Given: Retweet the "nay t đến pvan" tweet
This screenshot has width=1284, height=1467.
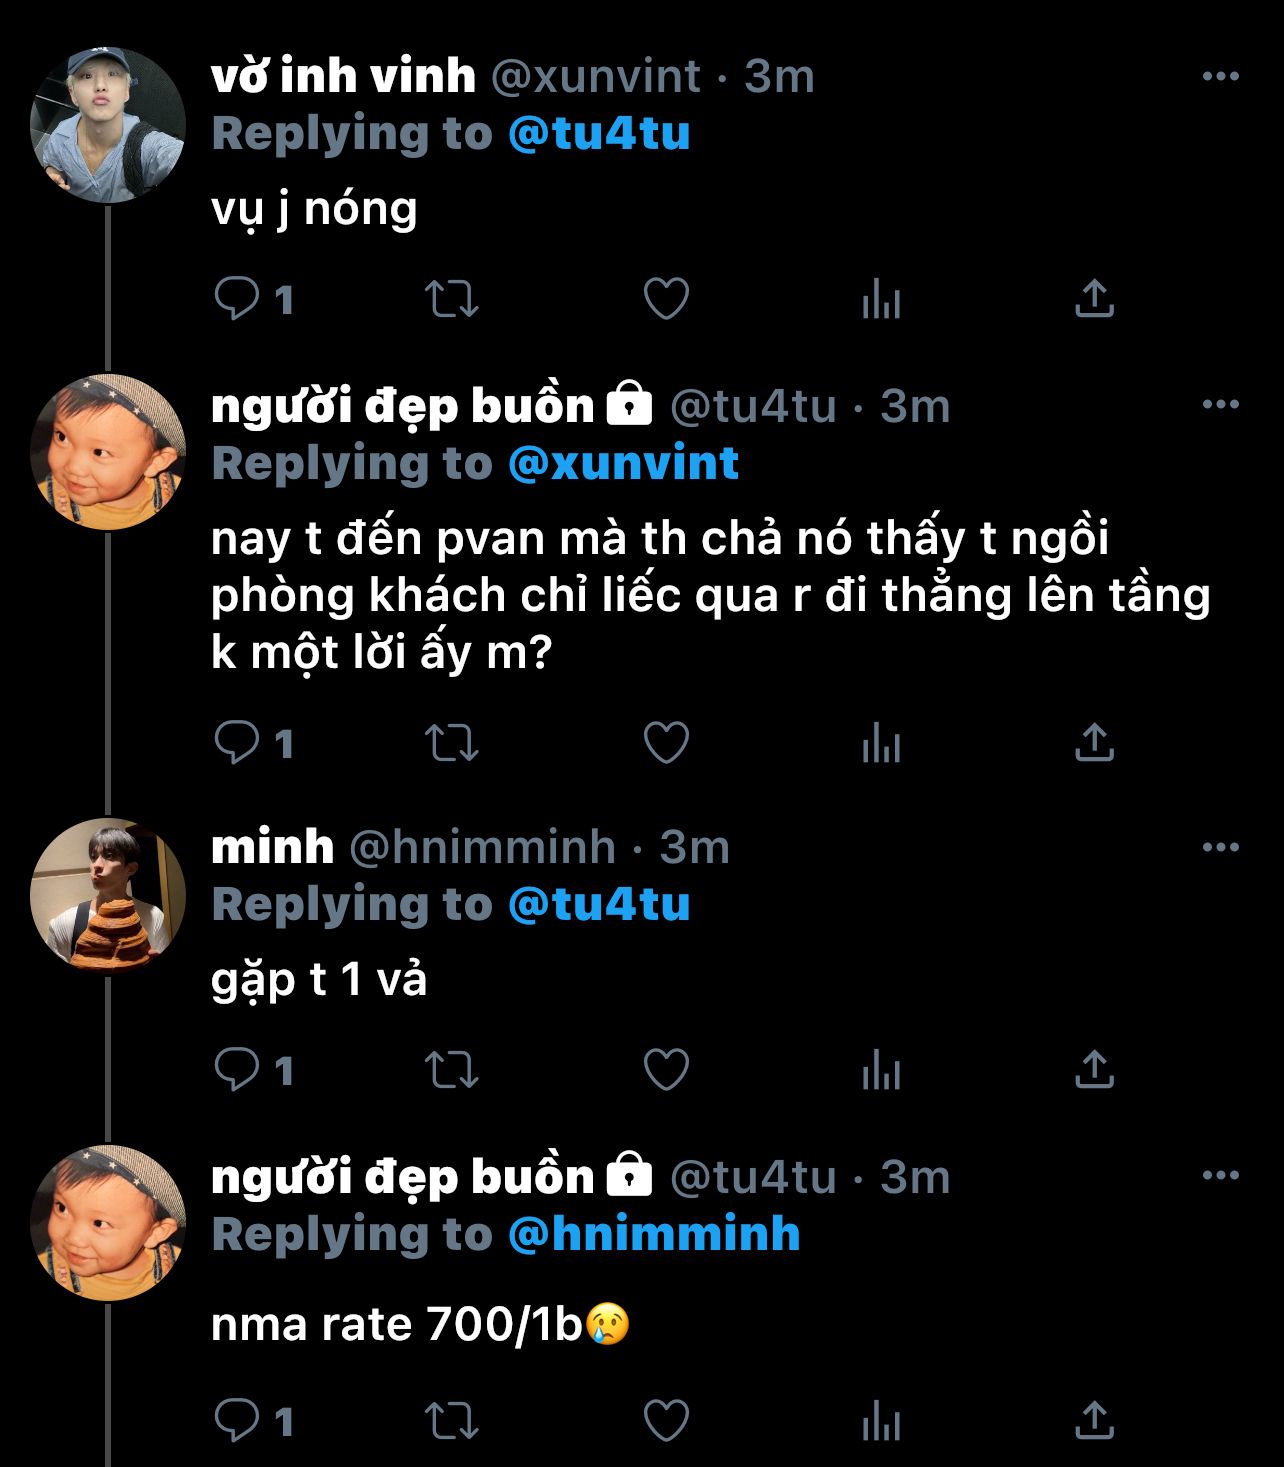Looking at the screenshot, I should tap(452, 743).
